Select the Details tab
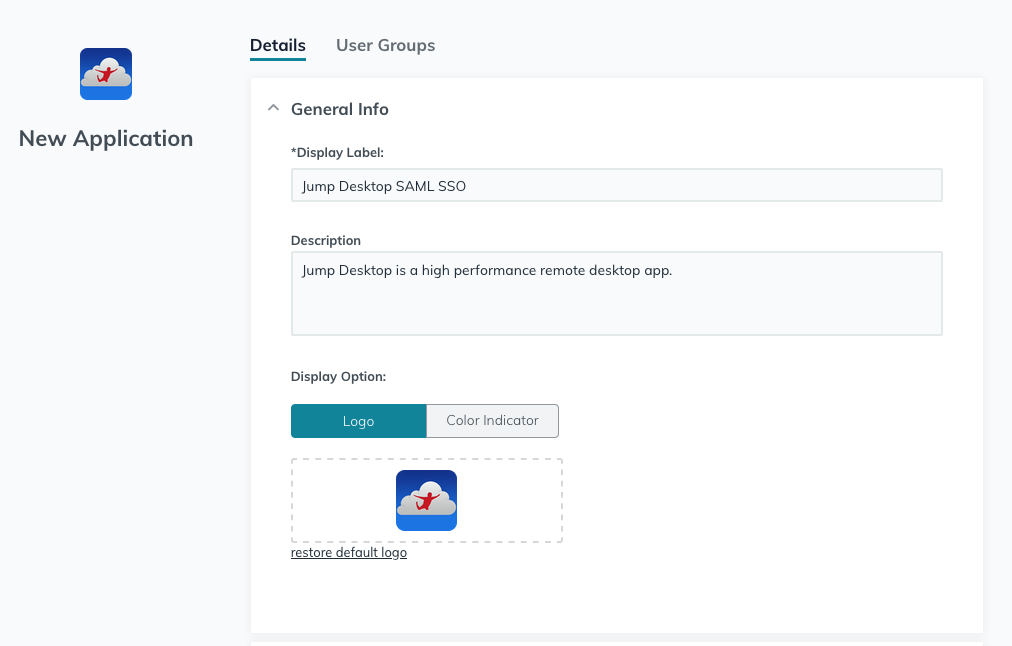This screenshot has height=646, width=1012. click(x=278, y=45)
